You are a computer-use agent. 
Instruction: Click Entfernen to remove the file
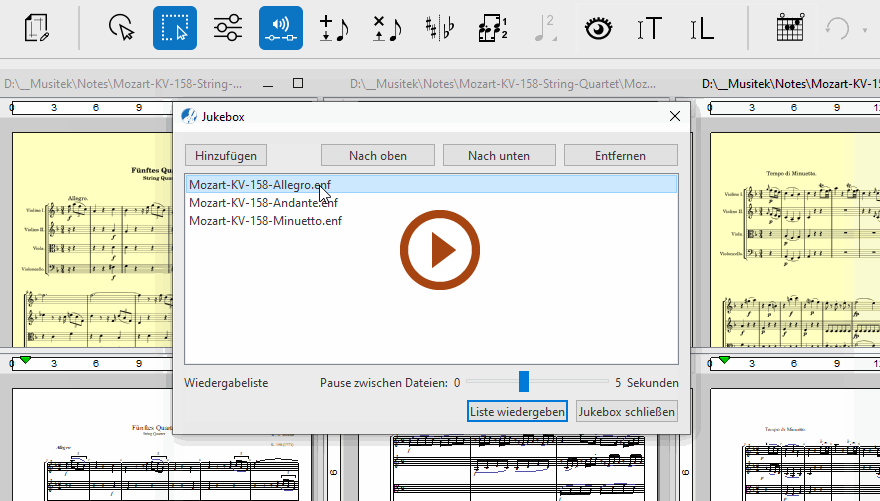620,155
